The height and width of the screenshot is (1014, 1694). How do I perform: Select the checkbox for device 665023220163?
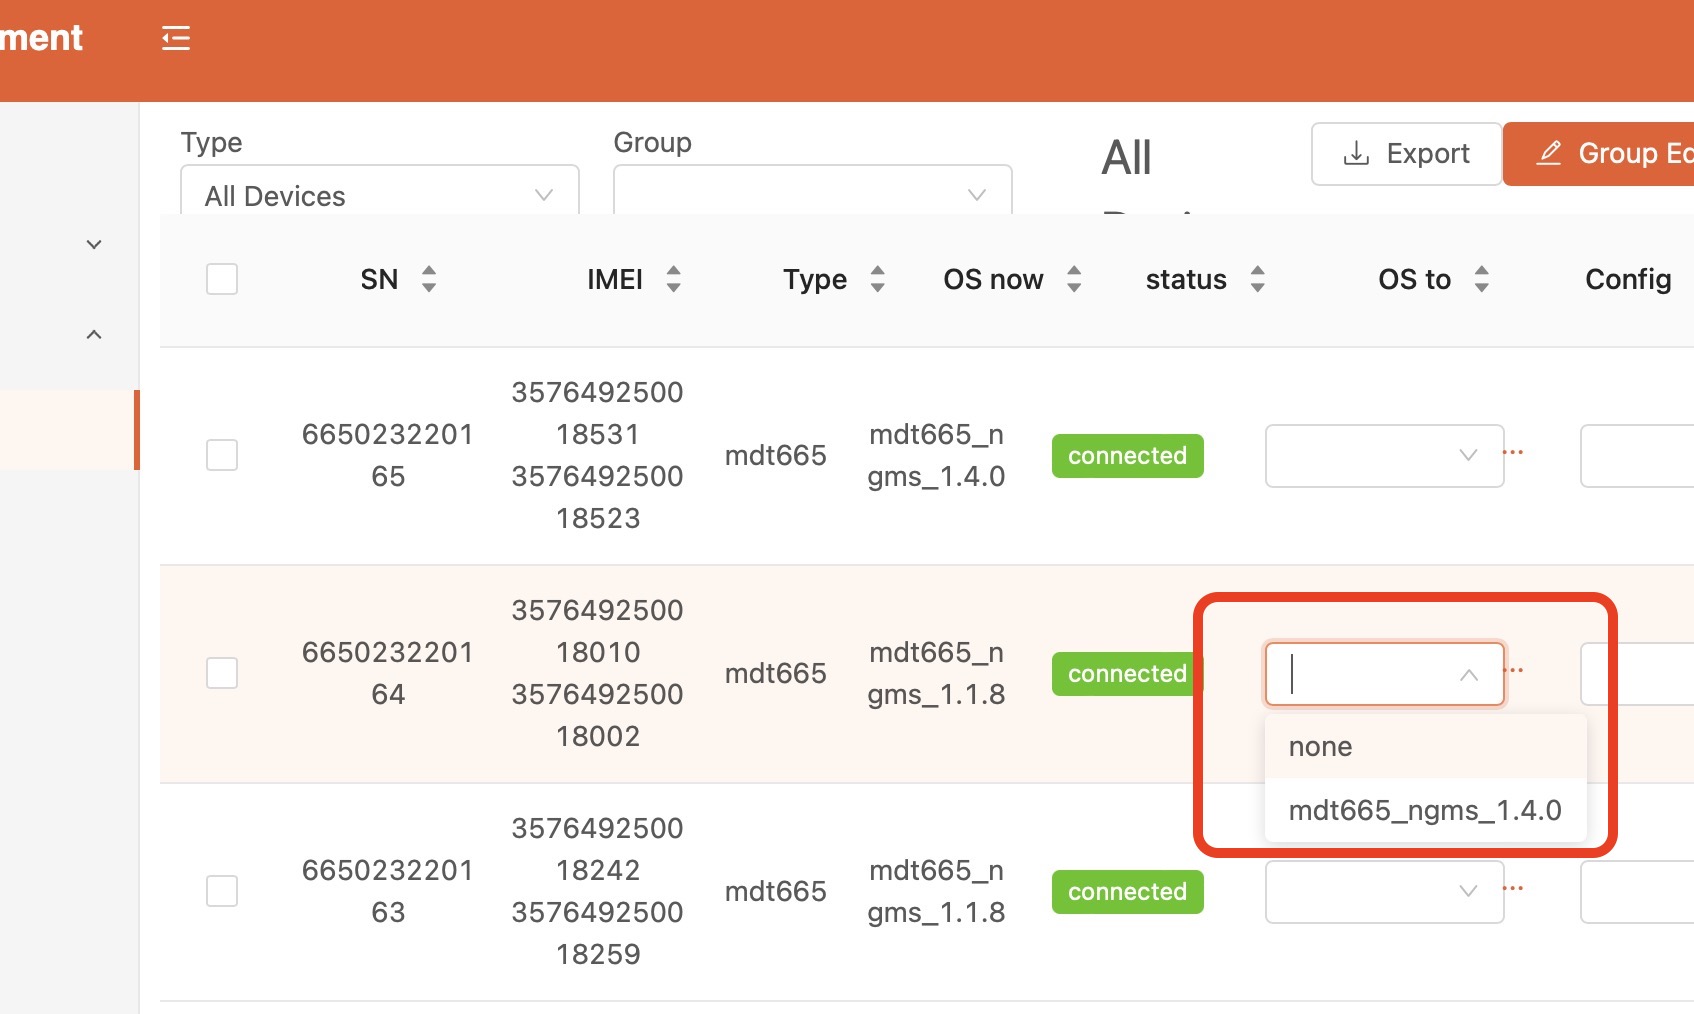click(x=222, y=891)
